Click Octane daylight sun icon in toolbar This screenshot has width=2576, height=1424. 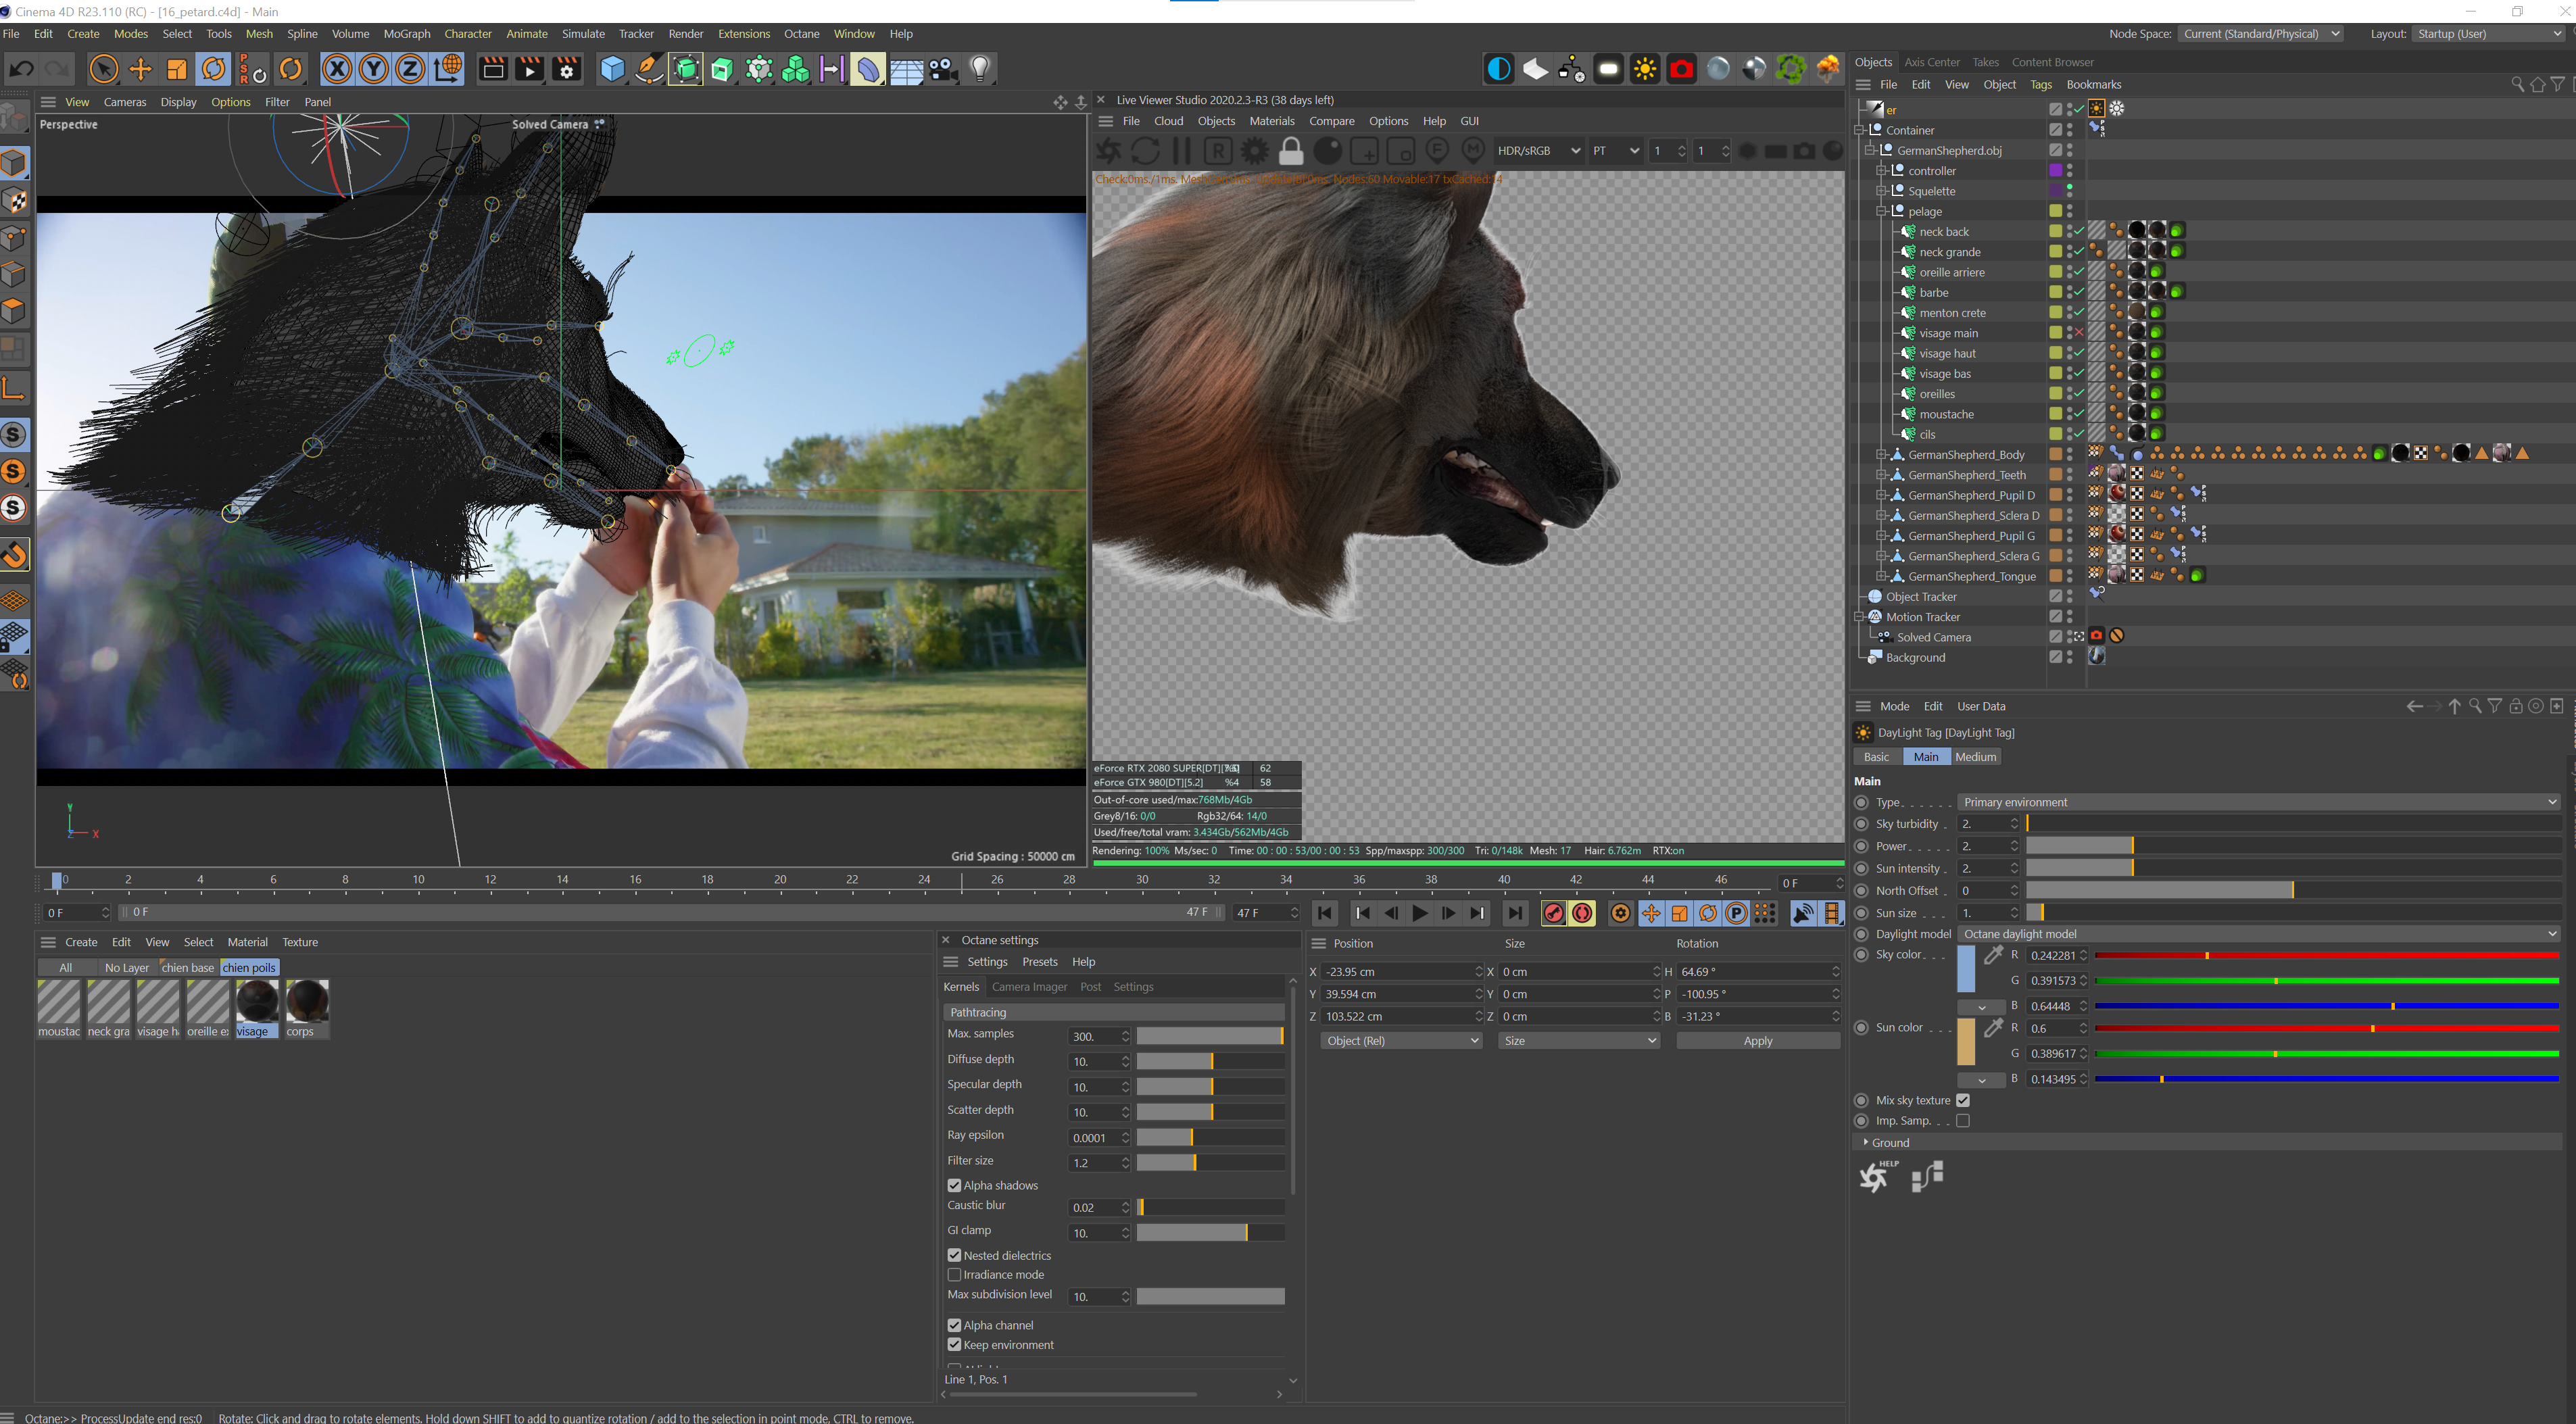[x=1645, y=69]
